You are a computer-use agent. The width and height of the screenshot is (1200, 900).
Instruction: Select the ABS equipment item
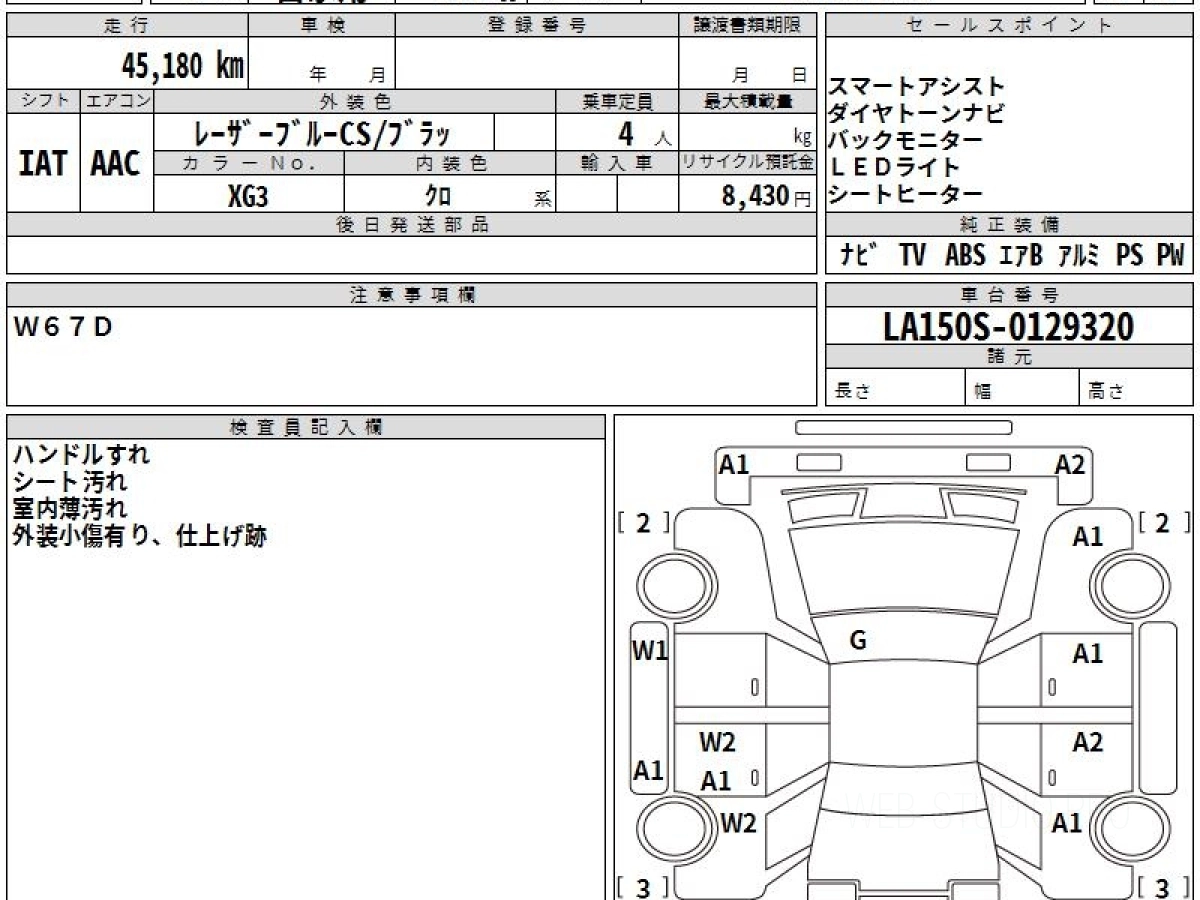(x=965, y=255)
